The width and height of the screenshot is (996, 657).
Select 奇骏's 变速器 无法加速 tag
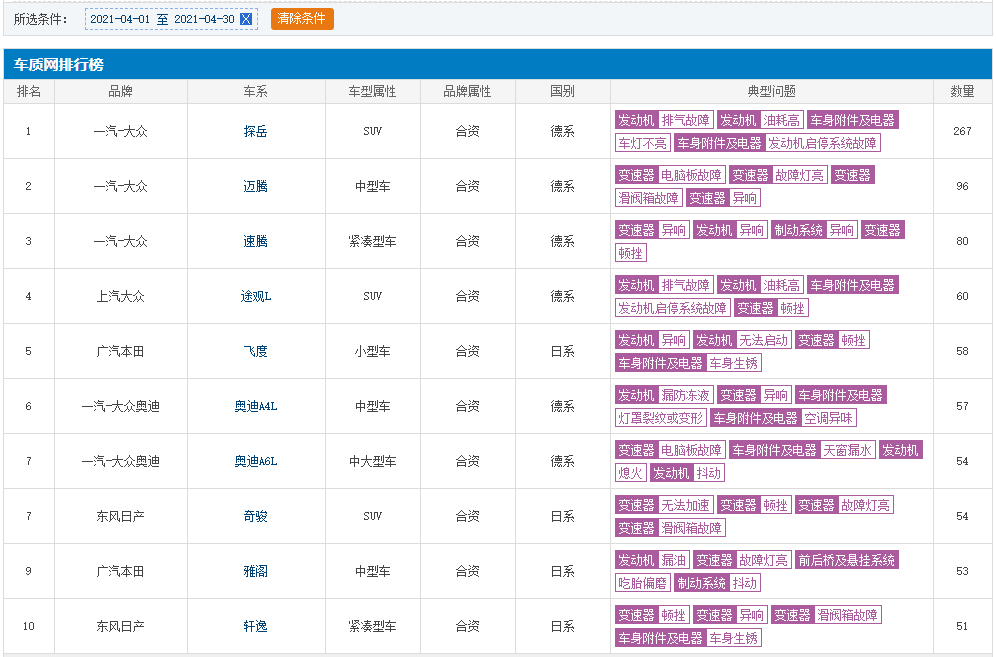click(664, 505)
